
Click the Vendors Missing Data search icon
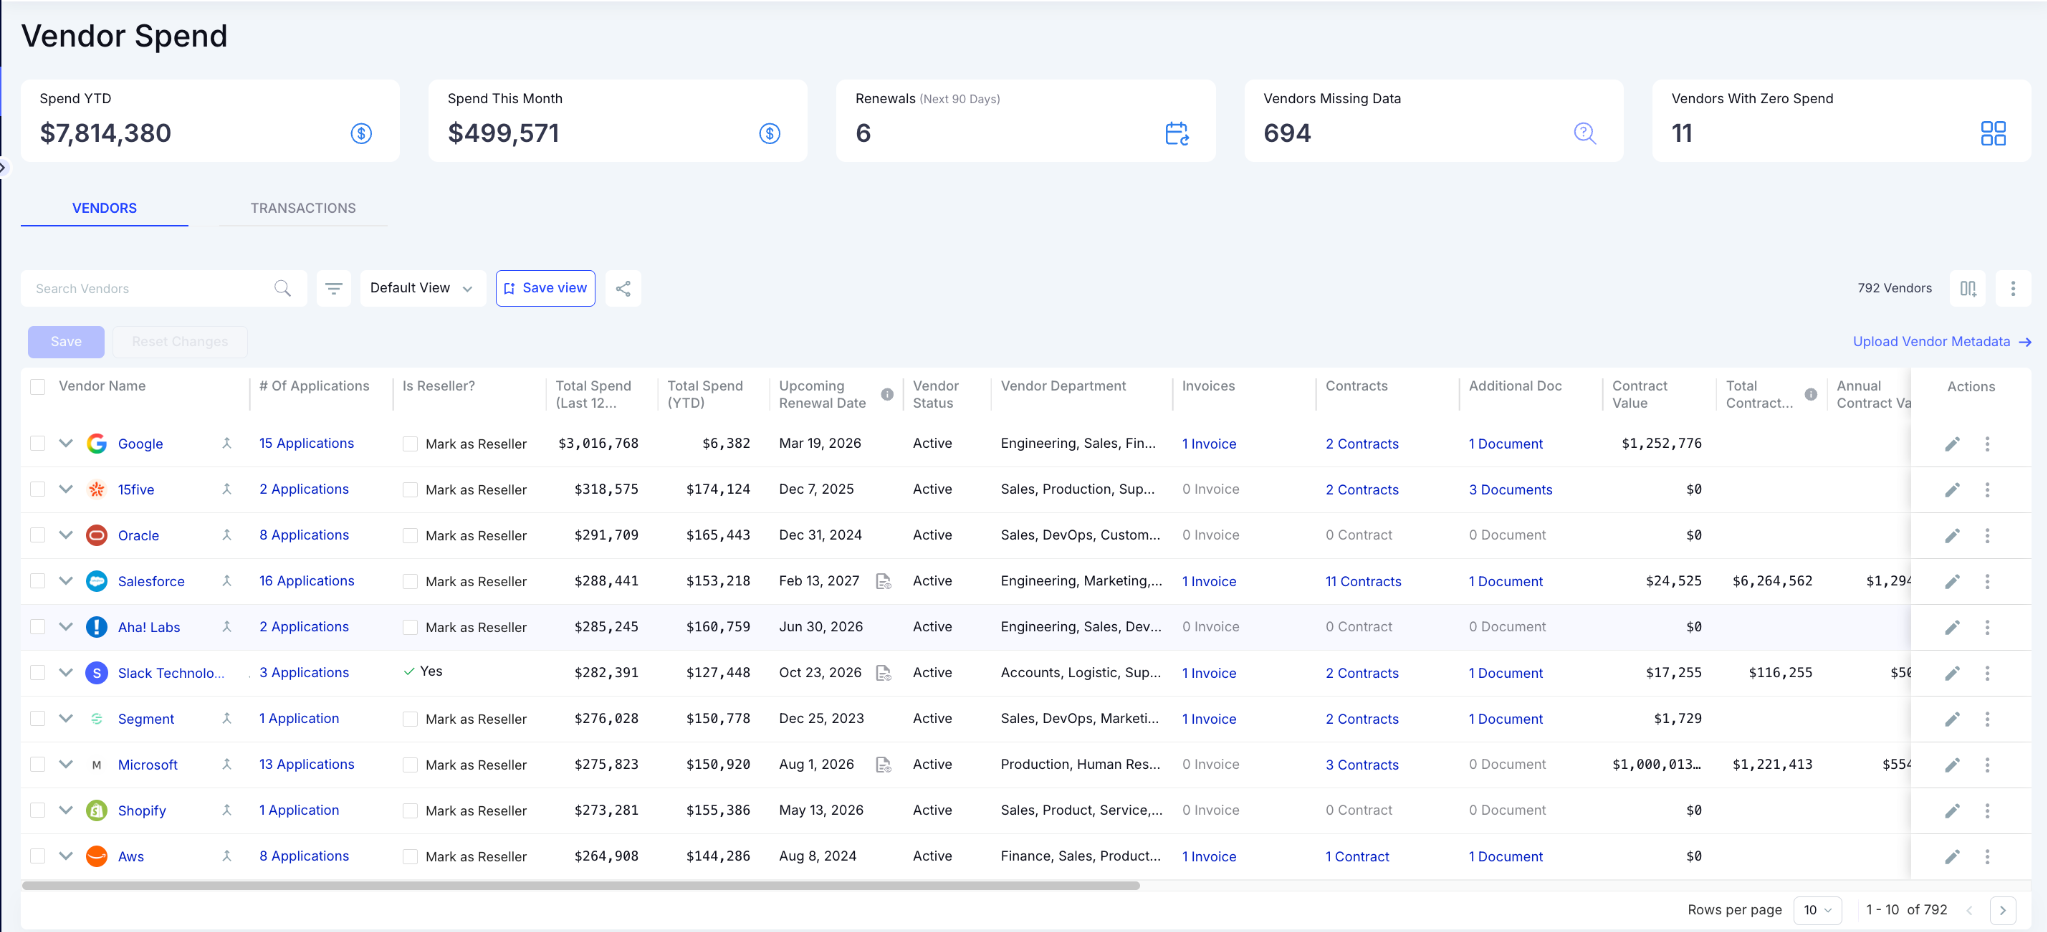[1585, 133]
